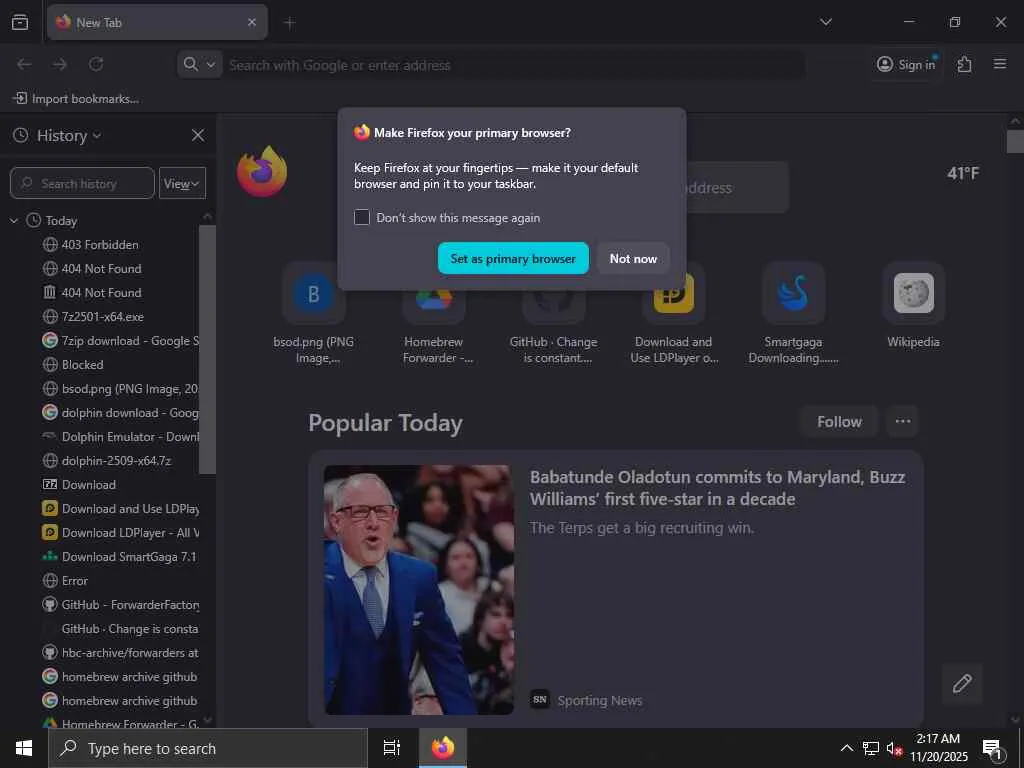Open the notification center icon

tap(992, 749)
